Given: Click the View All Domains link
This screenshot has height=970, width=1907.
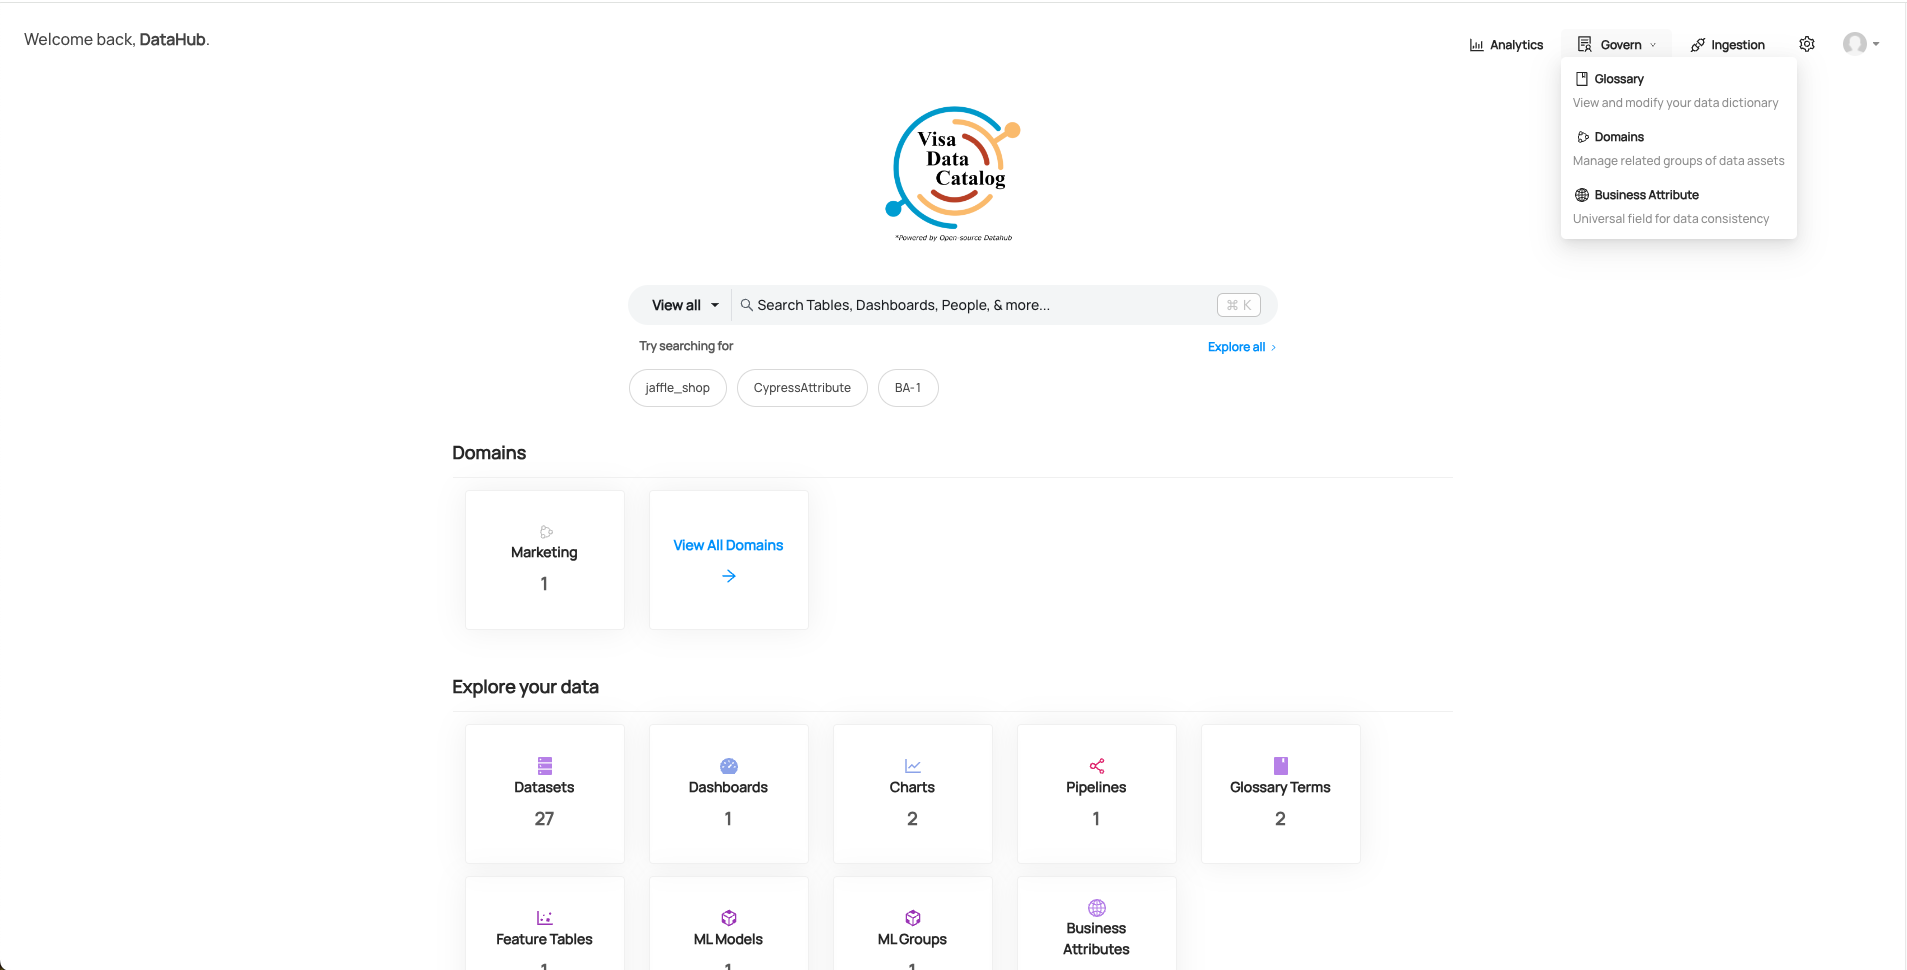Looking at the screenshot, I should (x=728, y=545).
